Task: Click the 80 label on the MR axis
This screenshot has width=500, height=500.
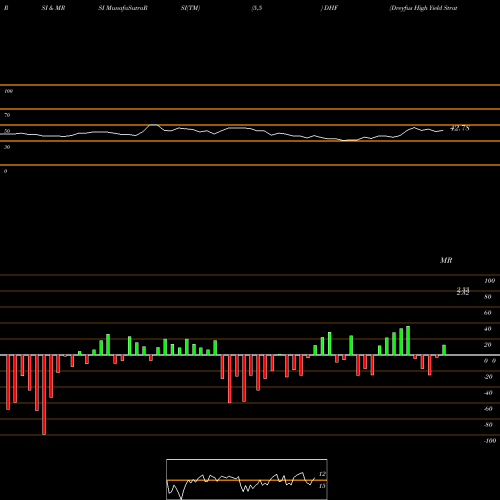Action: 488,297
